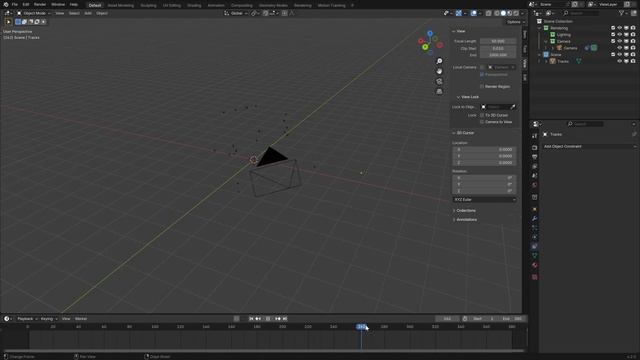The width and height of the screenshot is (640, 360).
Task: Open the Object Mode dropdown
Action: (x=33, y=13)
